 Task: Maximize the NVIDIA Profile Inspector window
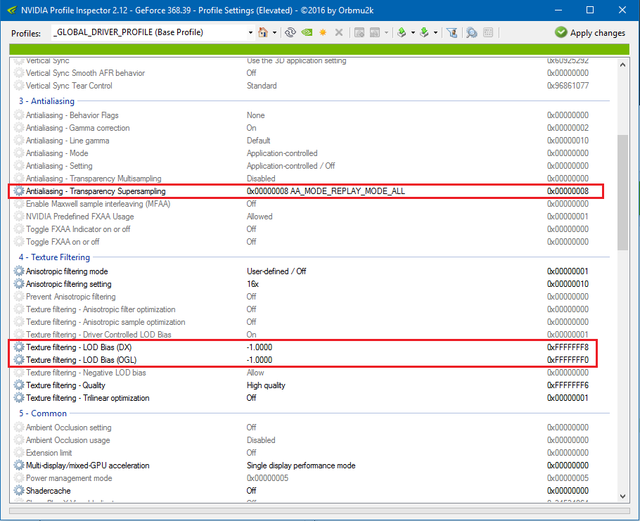coord(590,10)
